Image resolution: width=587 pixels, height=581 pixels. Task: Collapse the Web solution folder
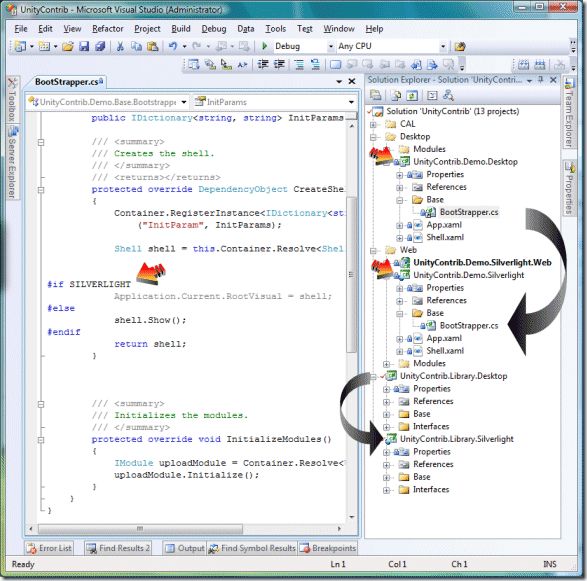pos(373,250)
